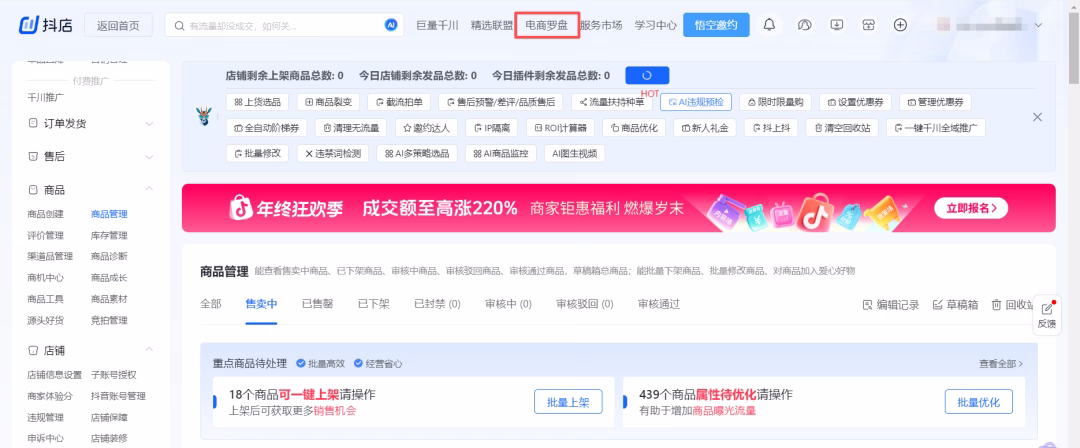This screenshot has width=1080, height=448.
Task: Switch to the 已下架 product tab
Action: click(x=373, y=304)
